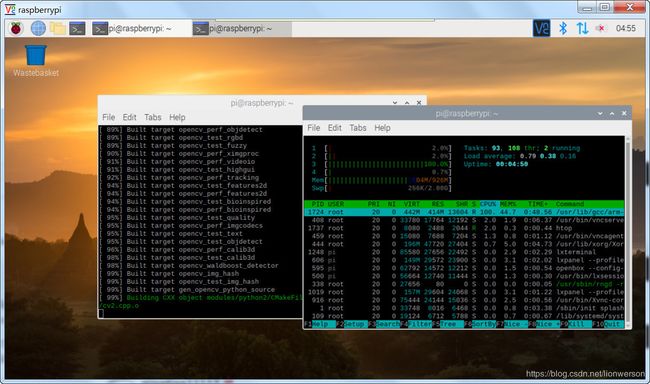Launch the web browser globe icon
The image size is (650, 384).
point(38,28)
